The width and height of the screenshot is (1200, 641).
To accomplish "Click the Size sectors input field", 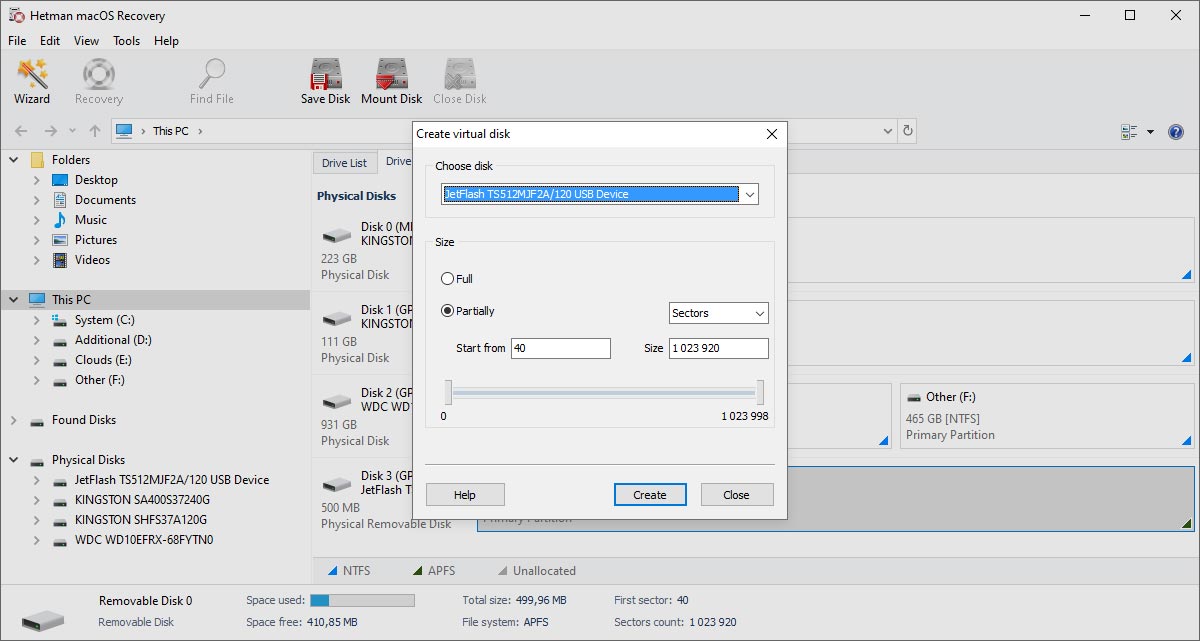I will tap(719, 348).
